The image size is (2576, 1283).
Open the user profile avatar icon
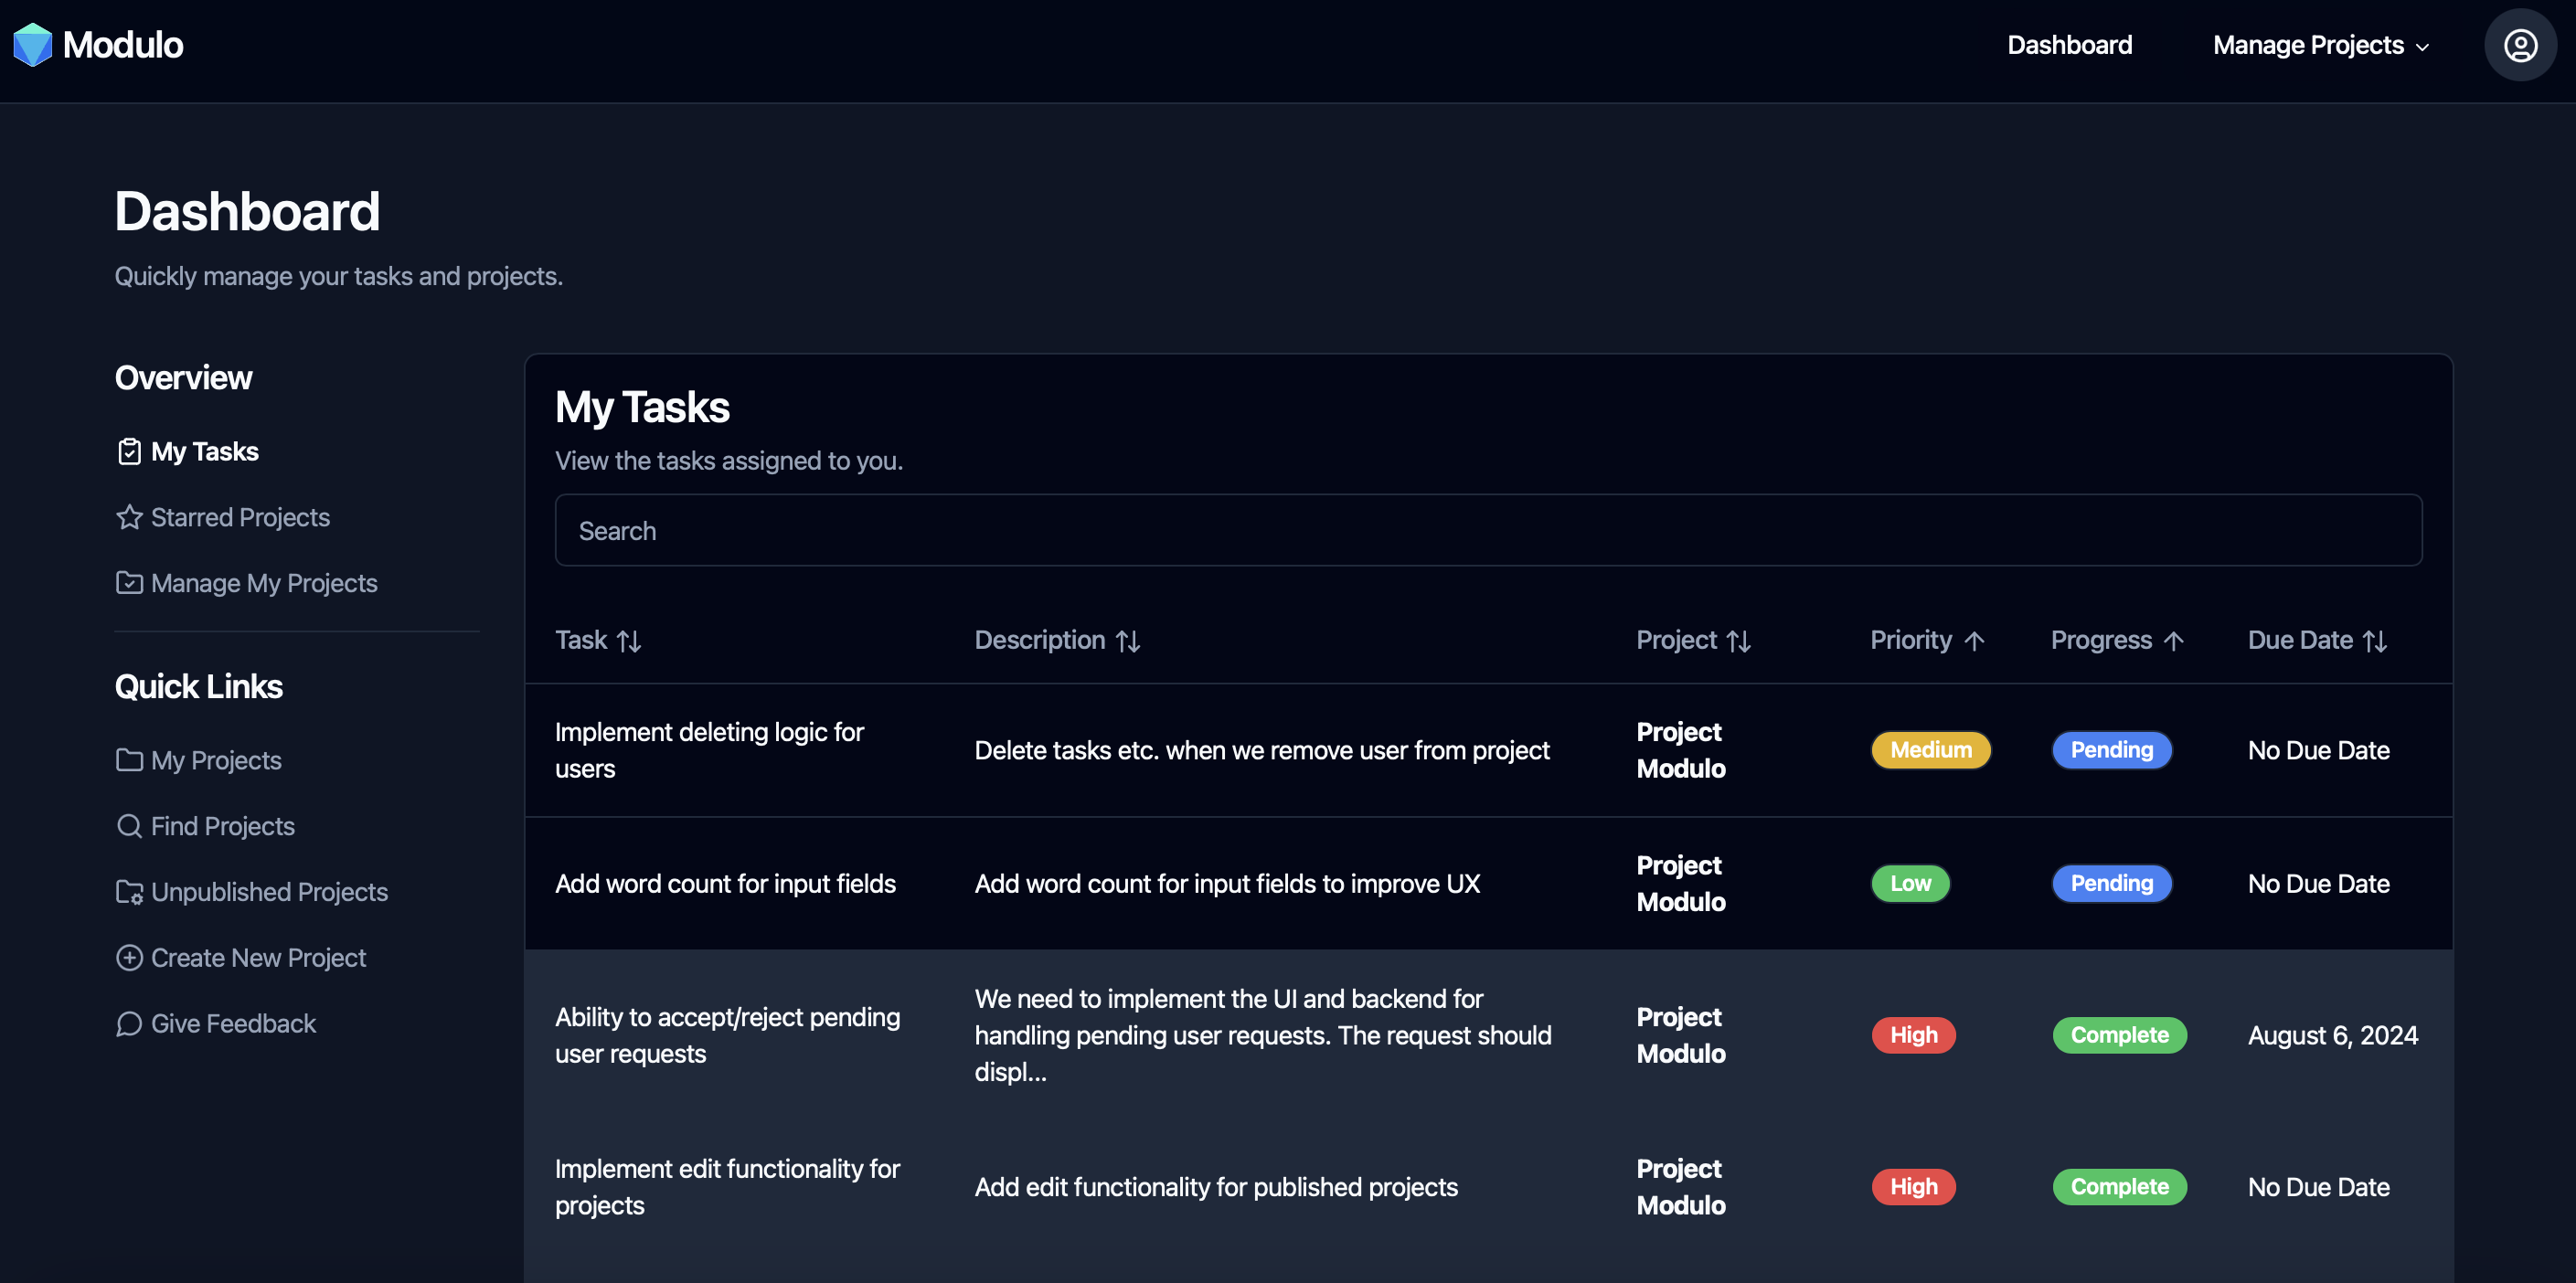[x=2519, y=45]
